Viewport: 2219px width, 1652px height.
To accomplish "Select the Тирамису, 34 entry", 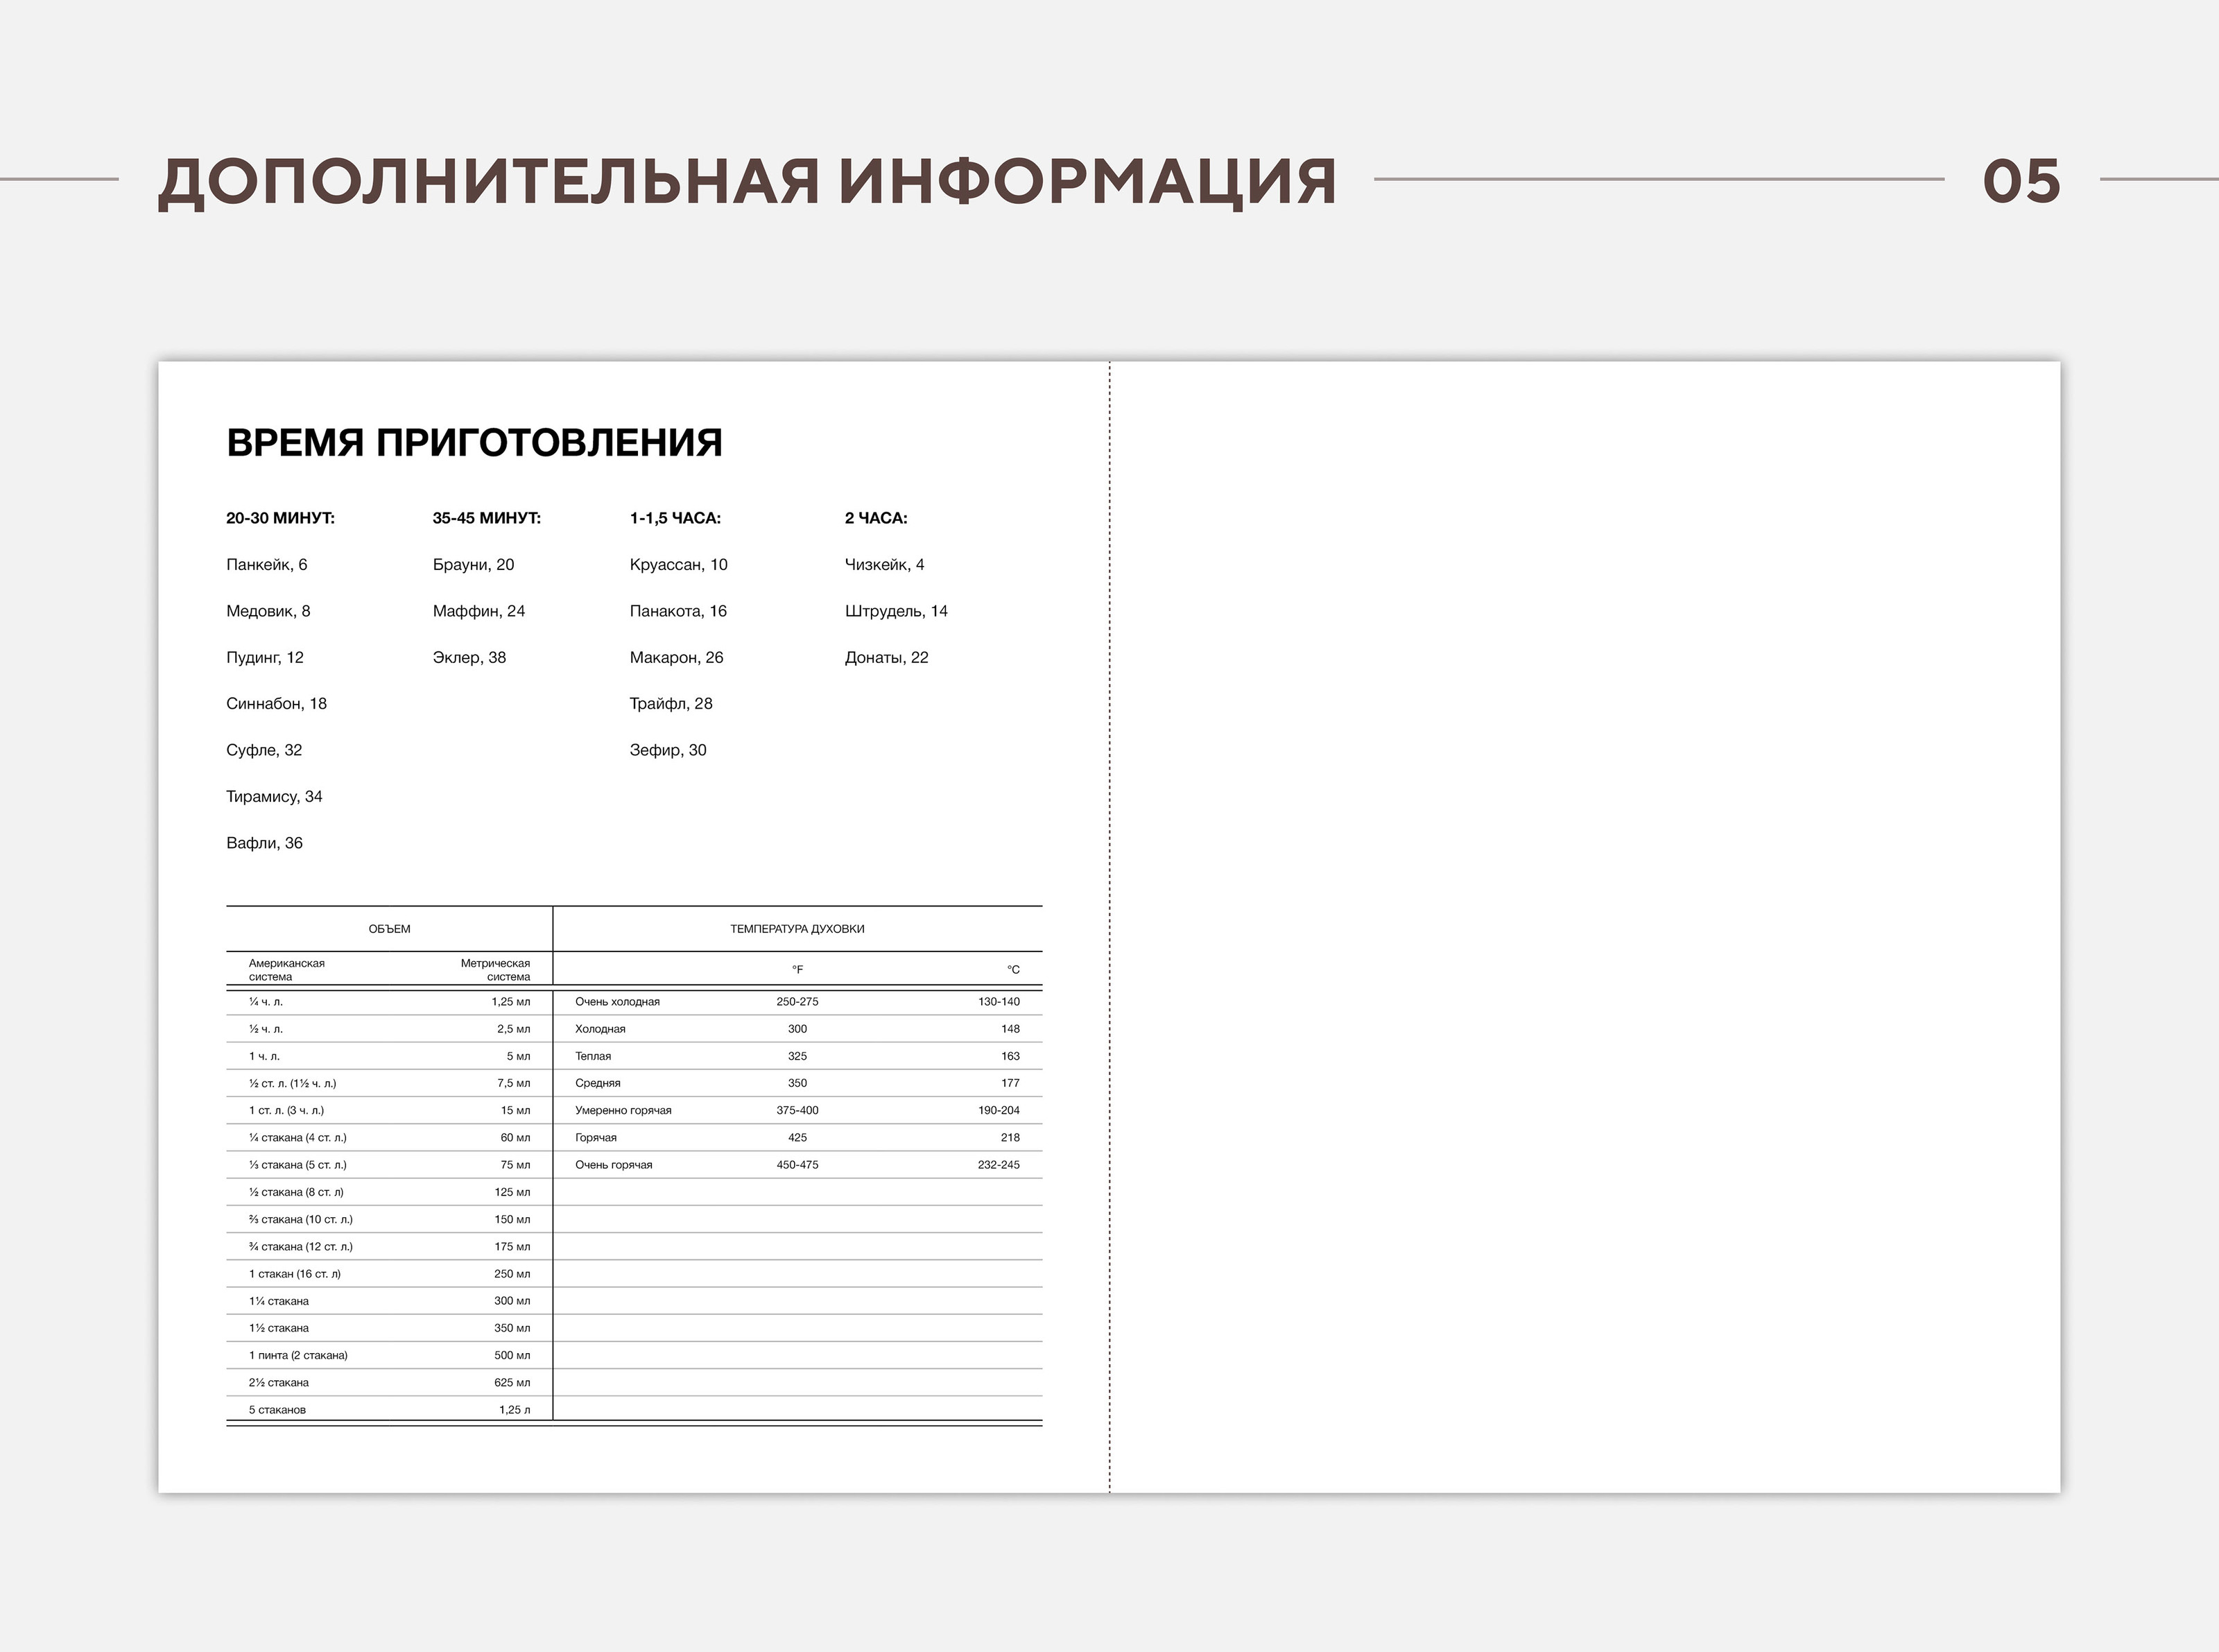I will [x=274, y=797].
